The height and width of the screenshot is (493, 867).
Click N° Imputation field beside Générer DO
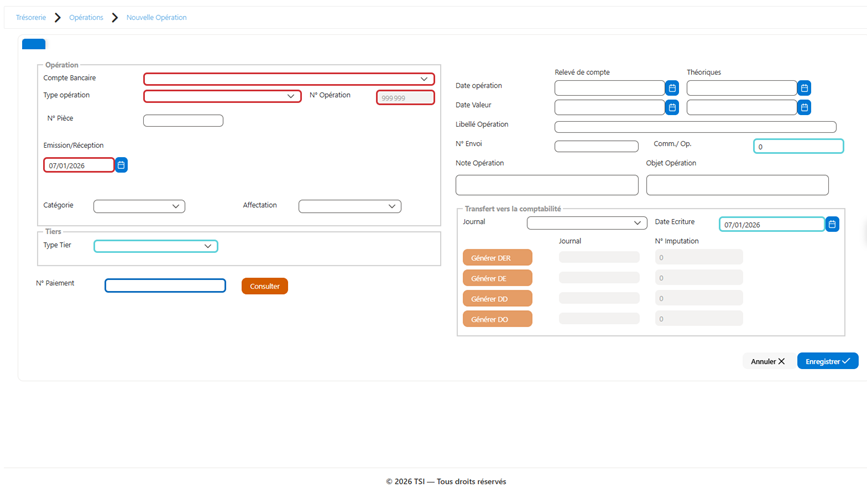pos(699,318)
